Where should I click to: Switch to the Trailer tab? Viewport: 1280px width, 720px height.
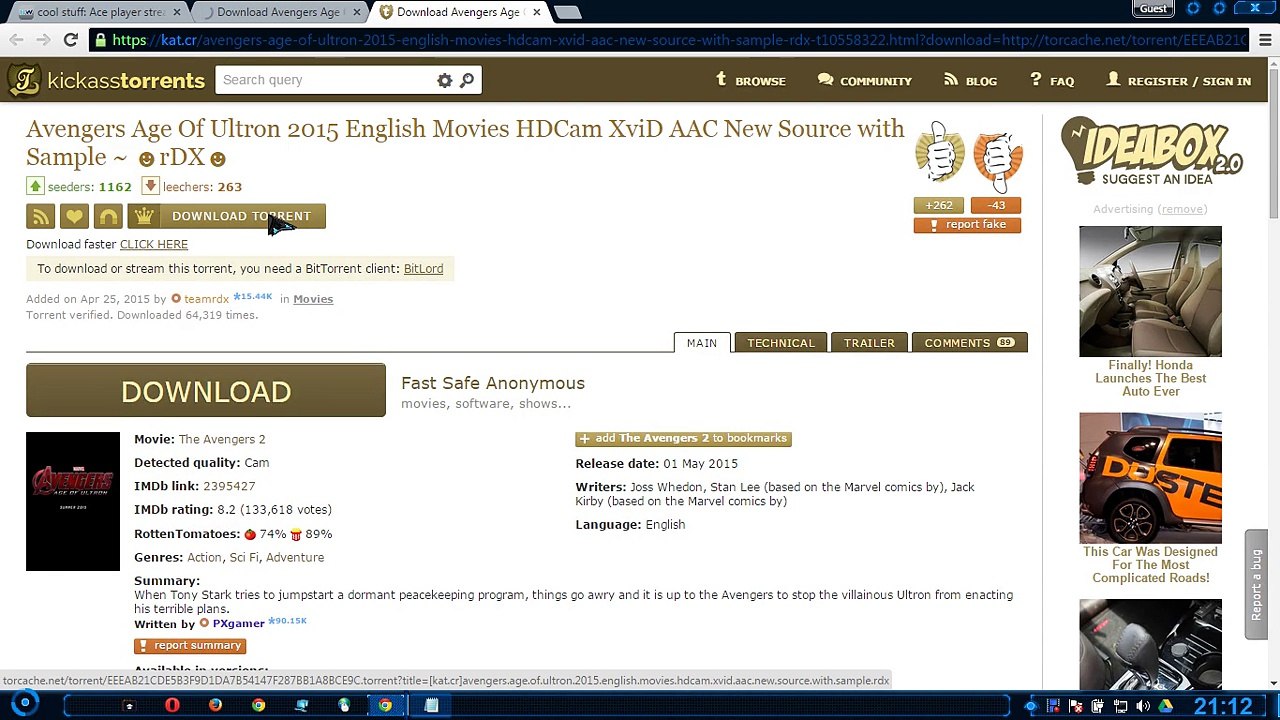point(869,343)
